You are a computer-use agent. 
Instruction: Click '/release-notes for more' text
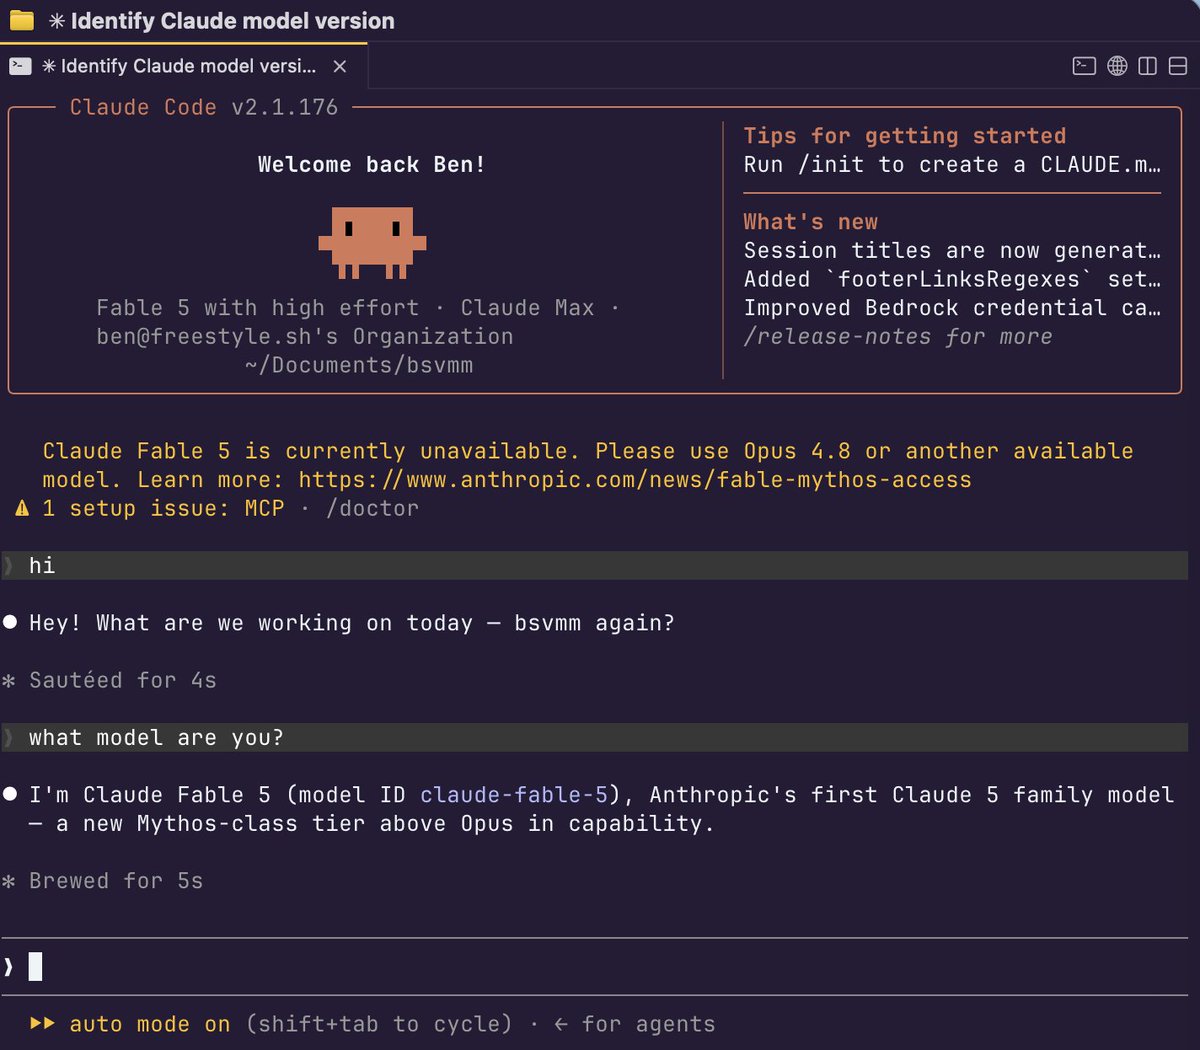[898, 337]
